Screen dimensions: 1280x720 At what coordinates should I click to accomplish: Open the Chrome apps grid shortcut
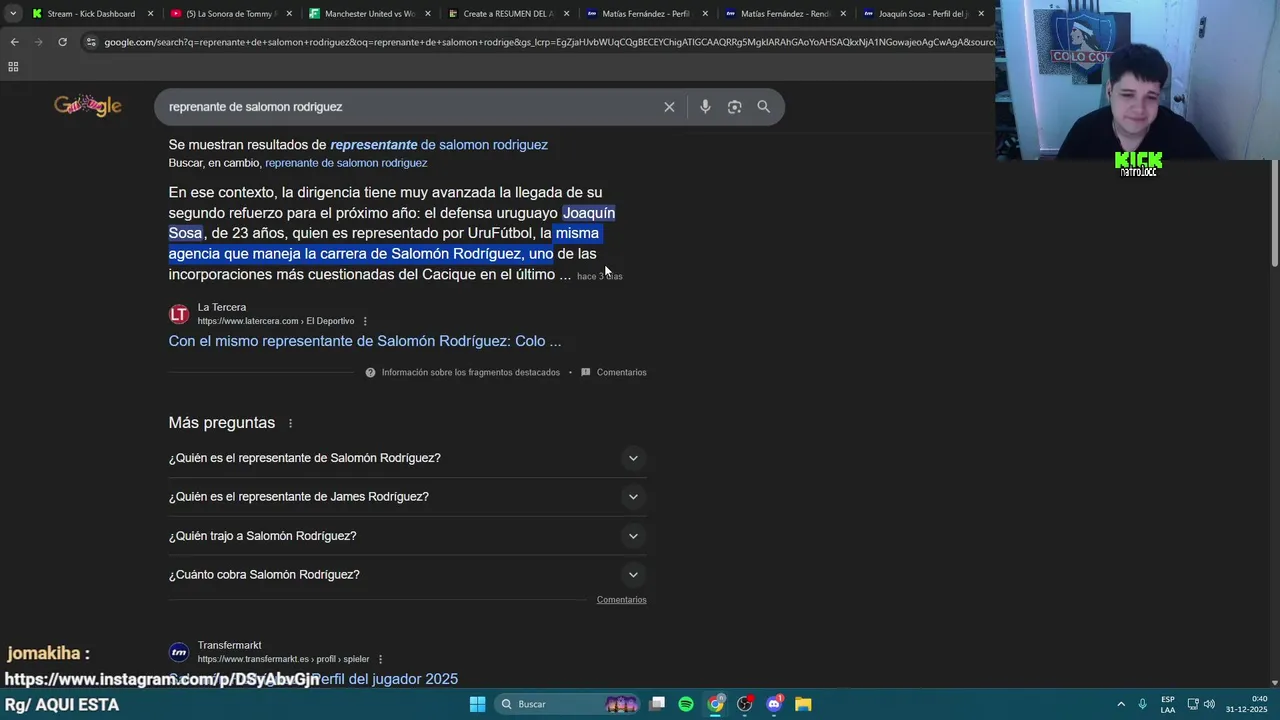click(x=13, y=67)
